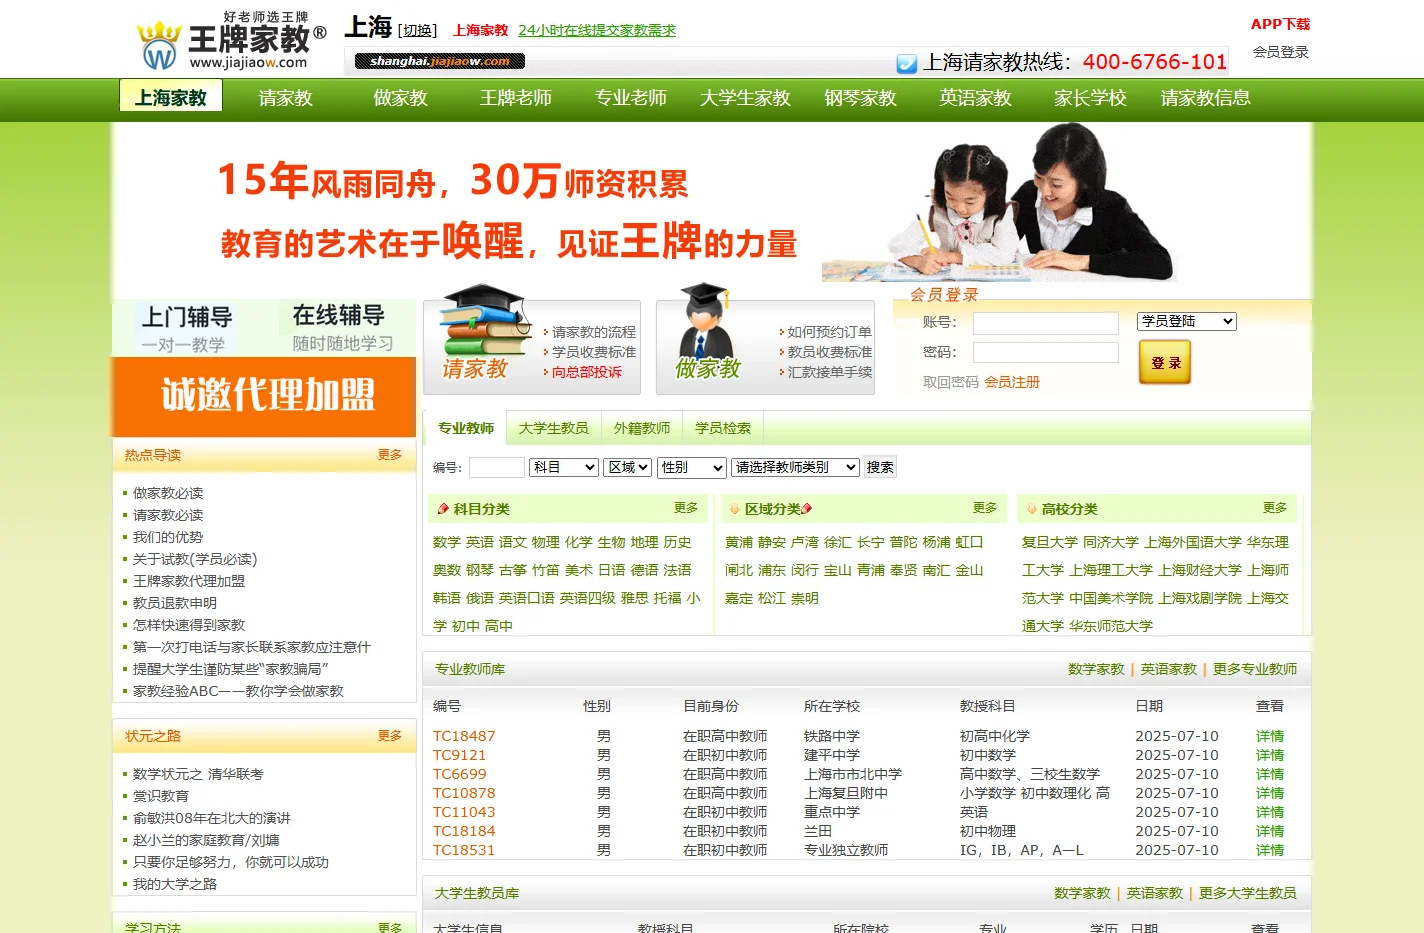The height and width of the screenshot is (933, 1424).
Task: Click the 搜索 search button
Action: tap(880, 467)
